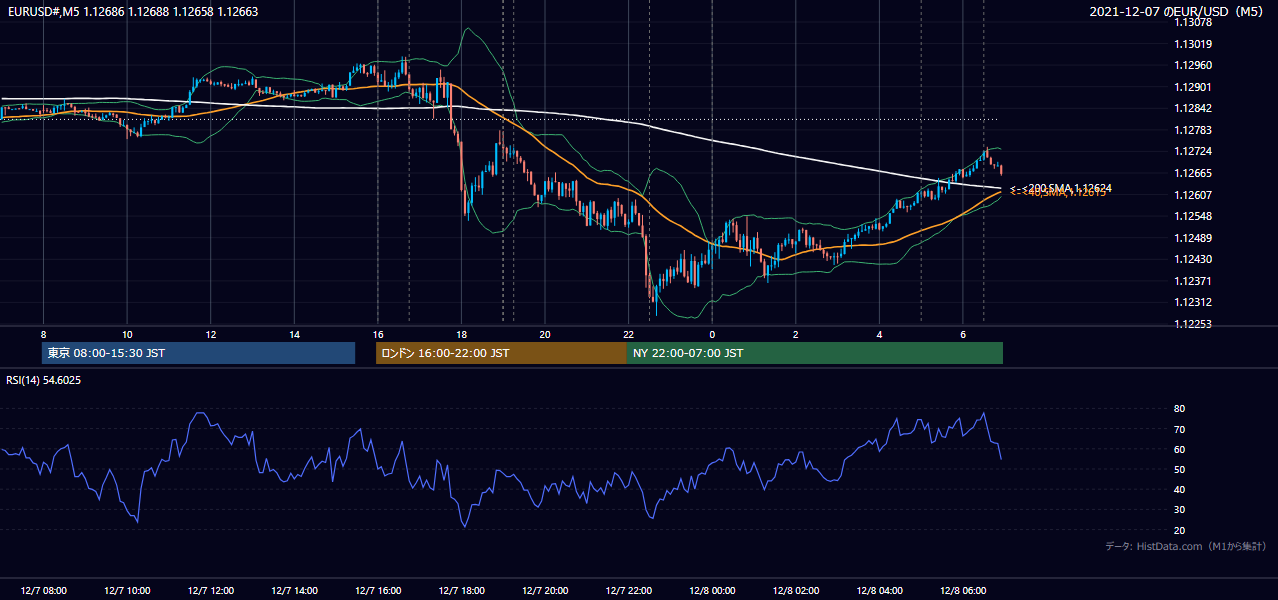Click RSI scale value 20

tap(1180, 530)
